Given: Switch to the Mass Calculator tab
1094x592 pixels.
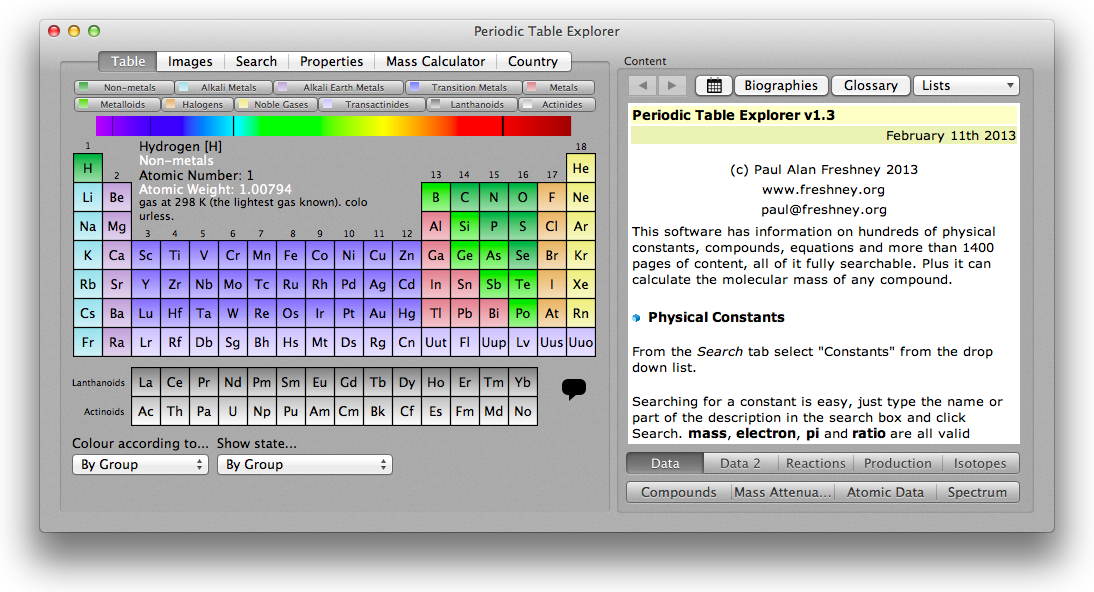Looking at the screenshot, I should (x=436, y=61).
